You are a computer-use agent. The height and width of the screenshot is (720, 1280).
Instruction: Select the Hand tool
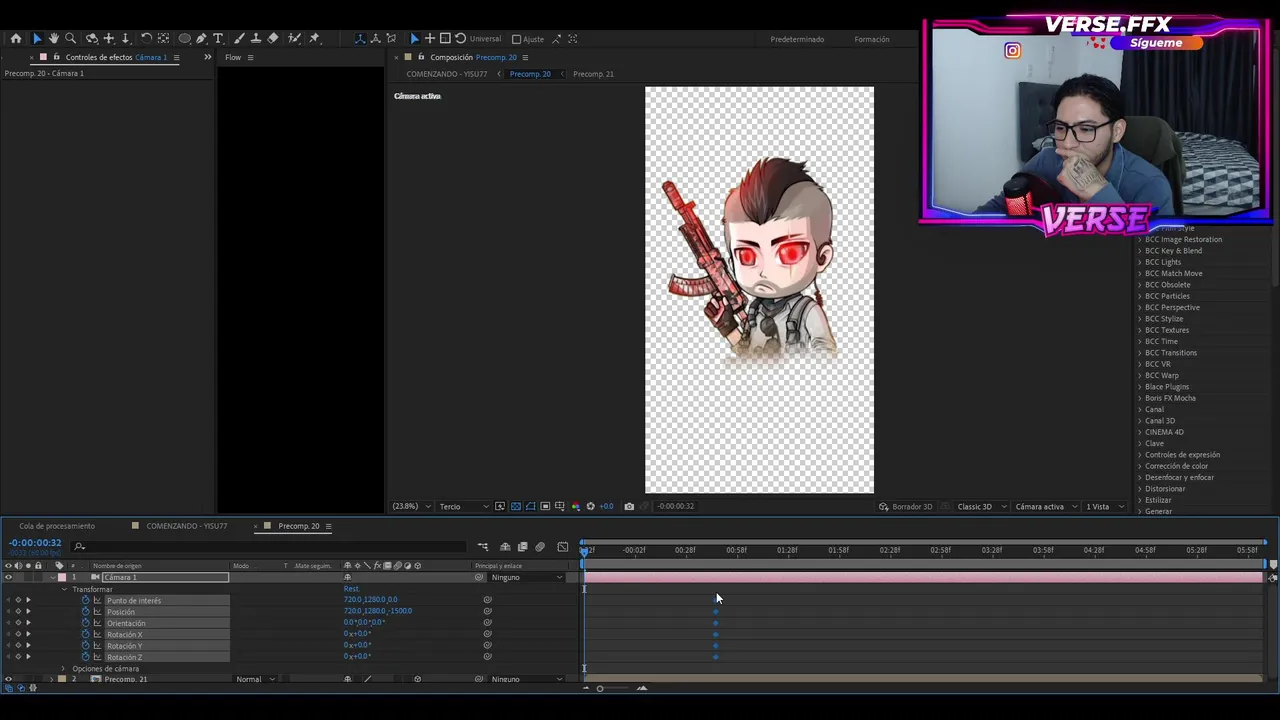[x=54, y=39]
